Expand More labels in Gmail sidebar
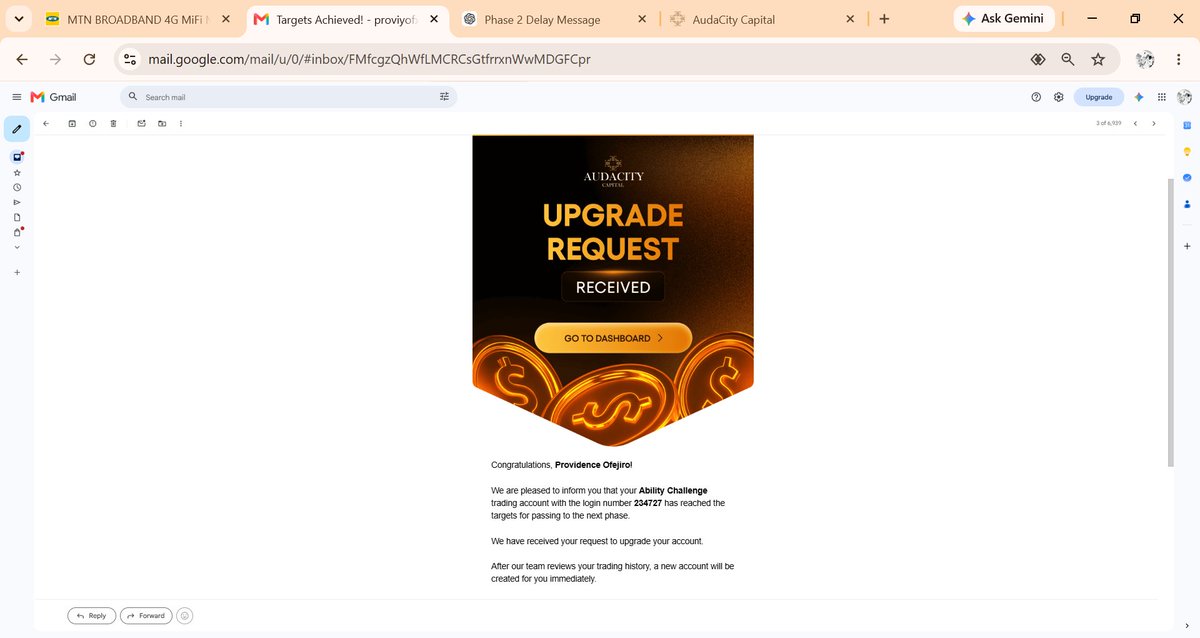The width and height of the screenshot is (1200, 638). coord(17,248)
